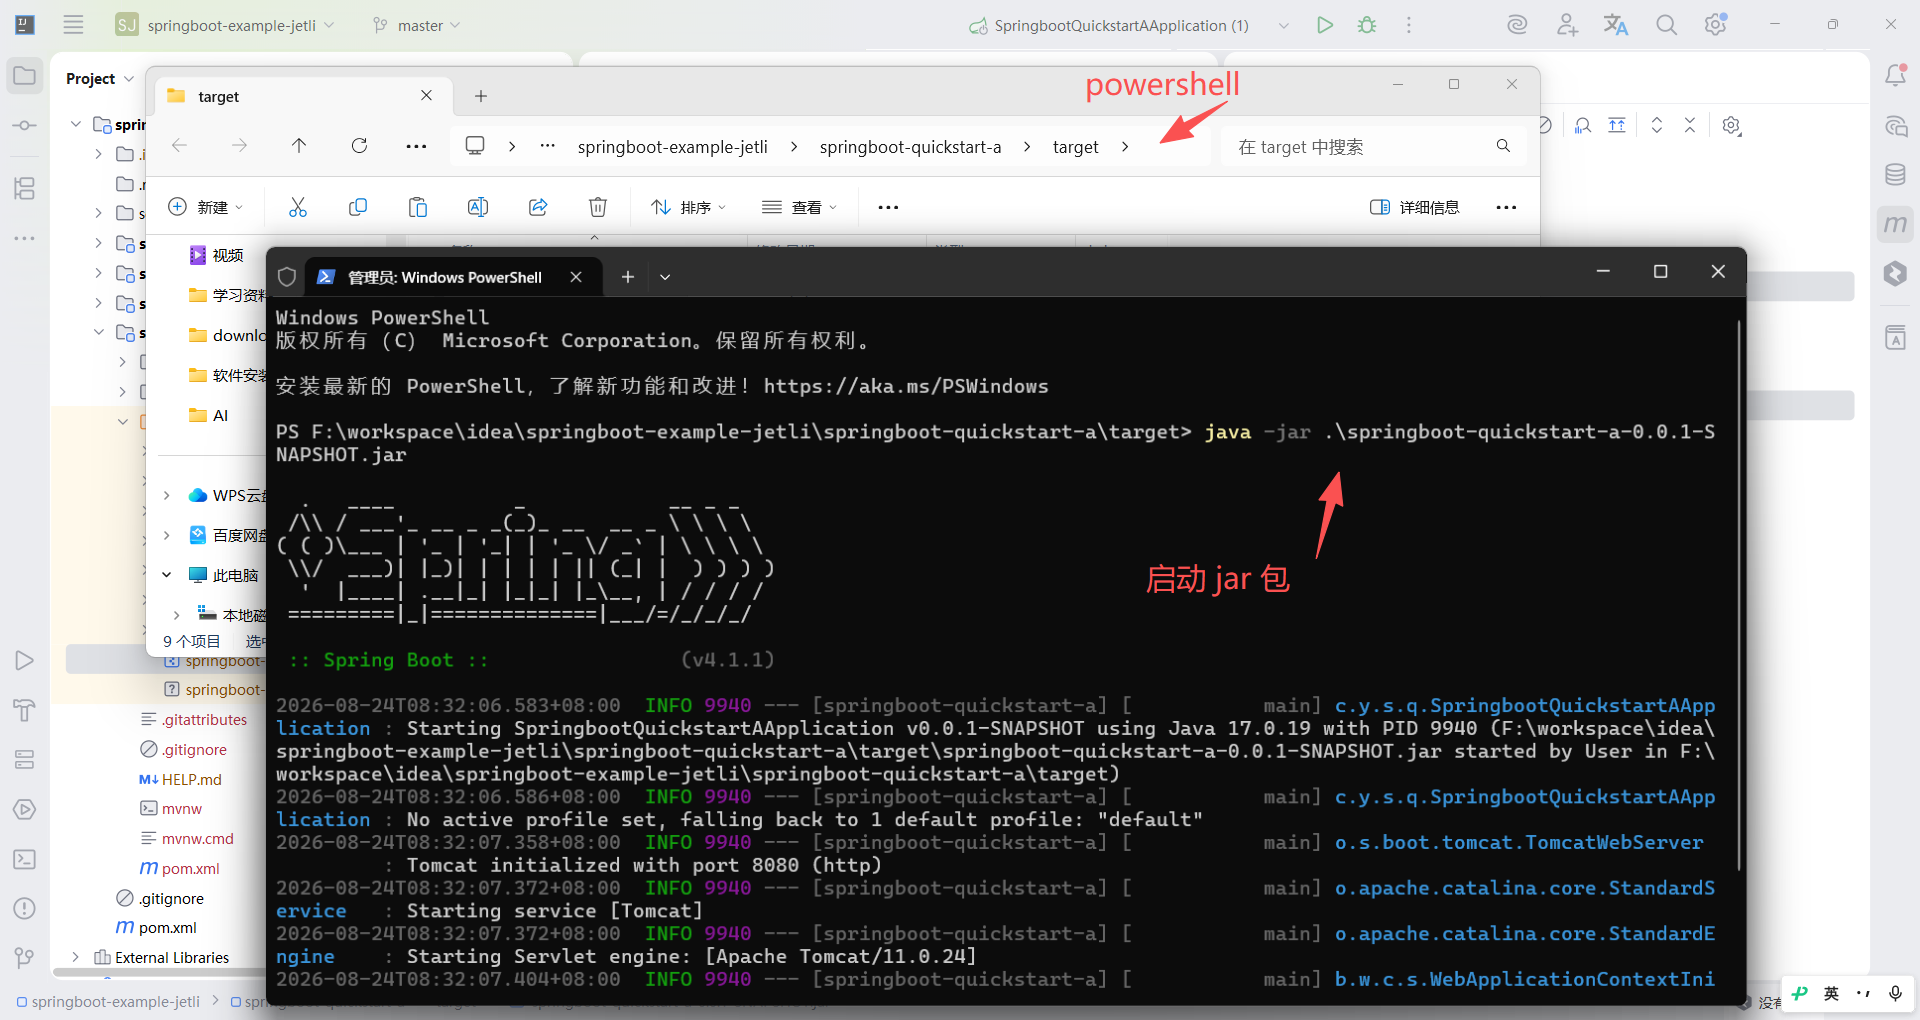Image resolution: width=1920 pixels, height=1020 pixels.
Task: Open Git tool window
Action: click(25, 958)
